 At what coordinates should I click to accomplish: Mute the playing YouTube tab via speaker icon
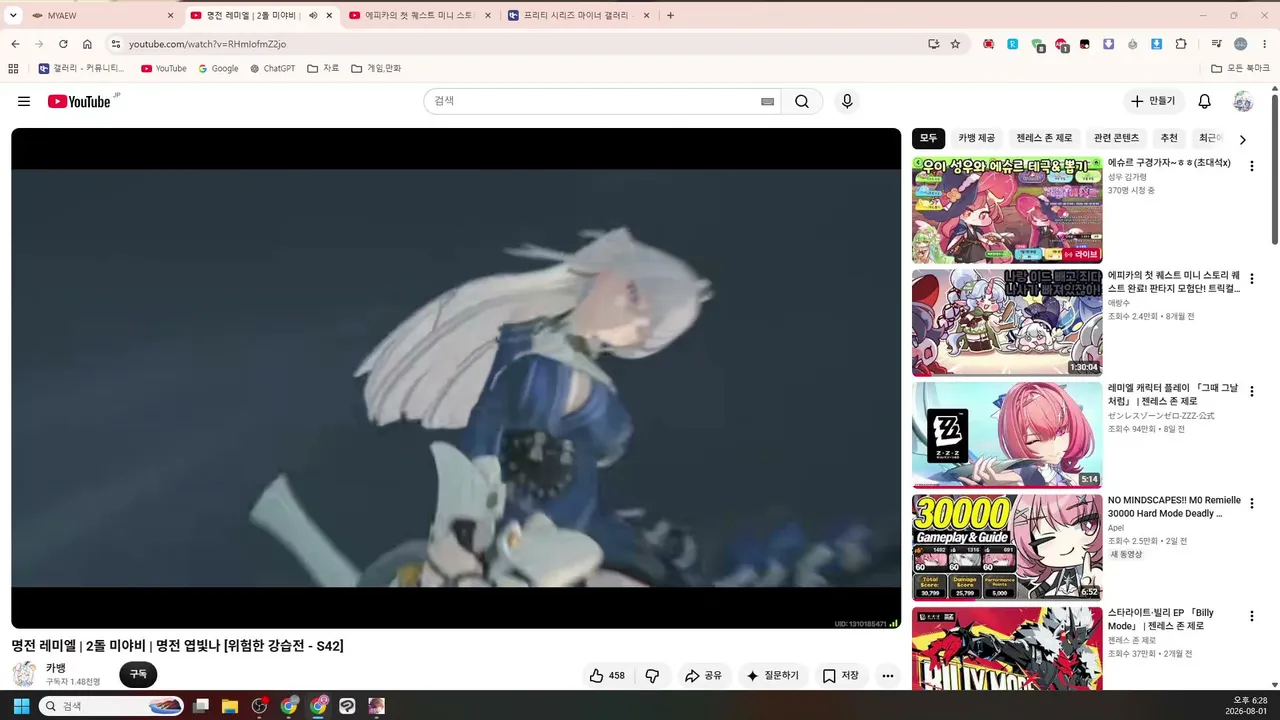[x=313, y=15]
